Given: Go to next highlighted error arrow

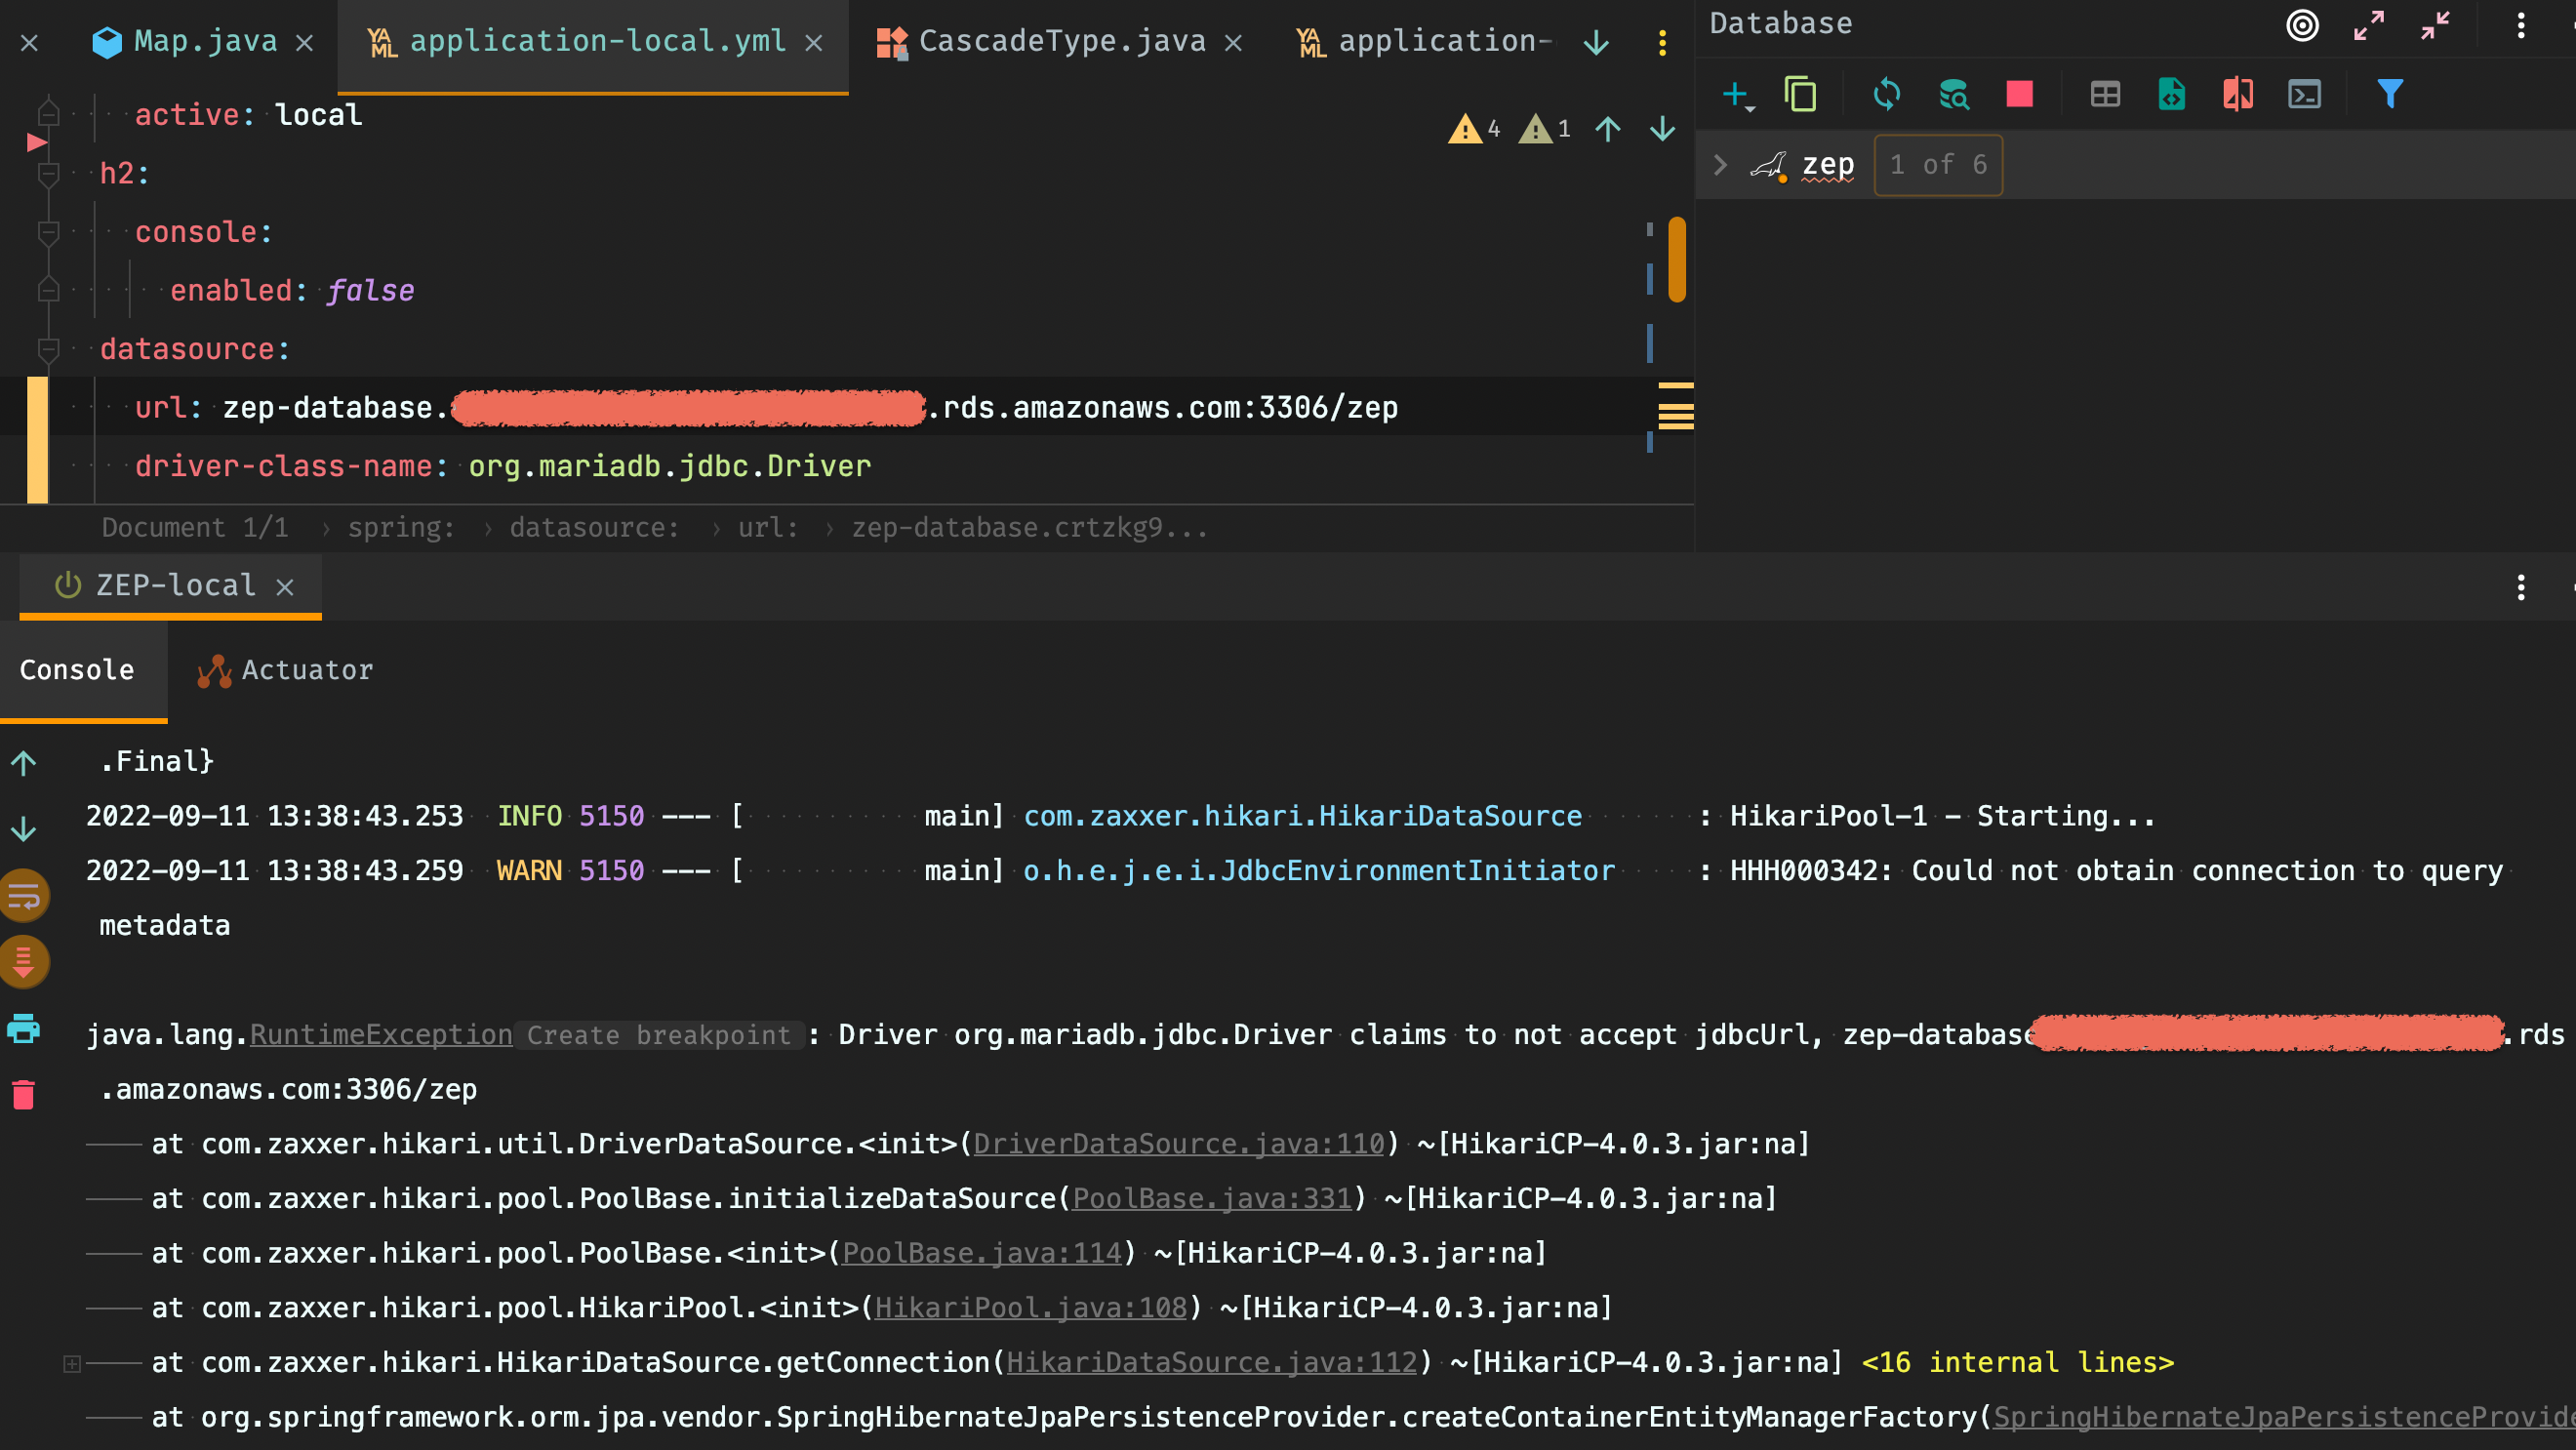Looking at the screenshot, I should [x=1662, y=129].
